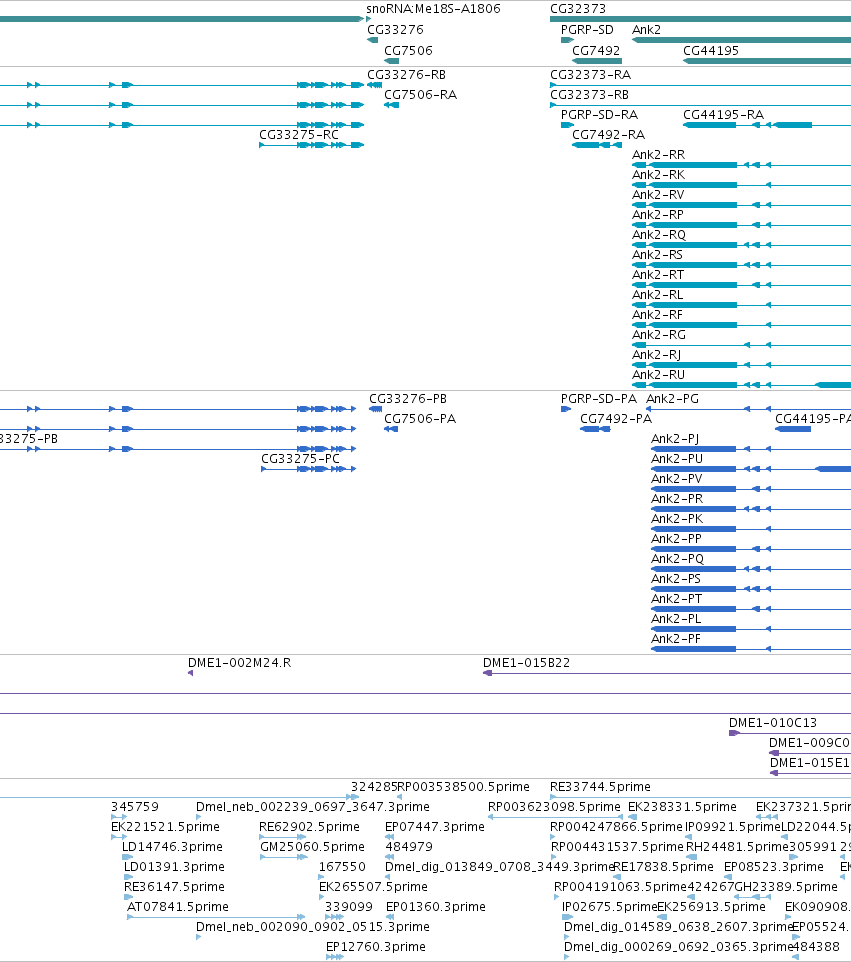This screenshot has width=851, height=962.
Task: Click protein CG33275-PC
Action: [300, 459]
